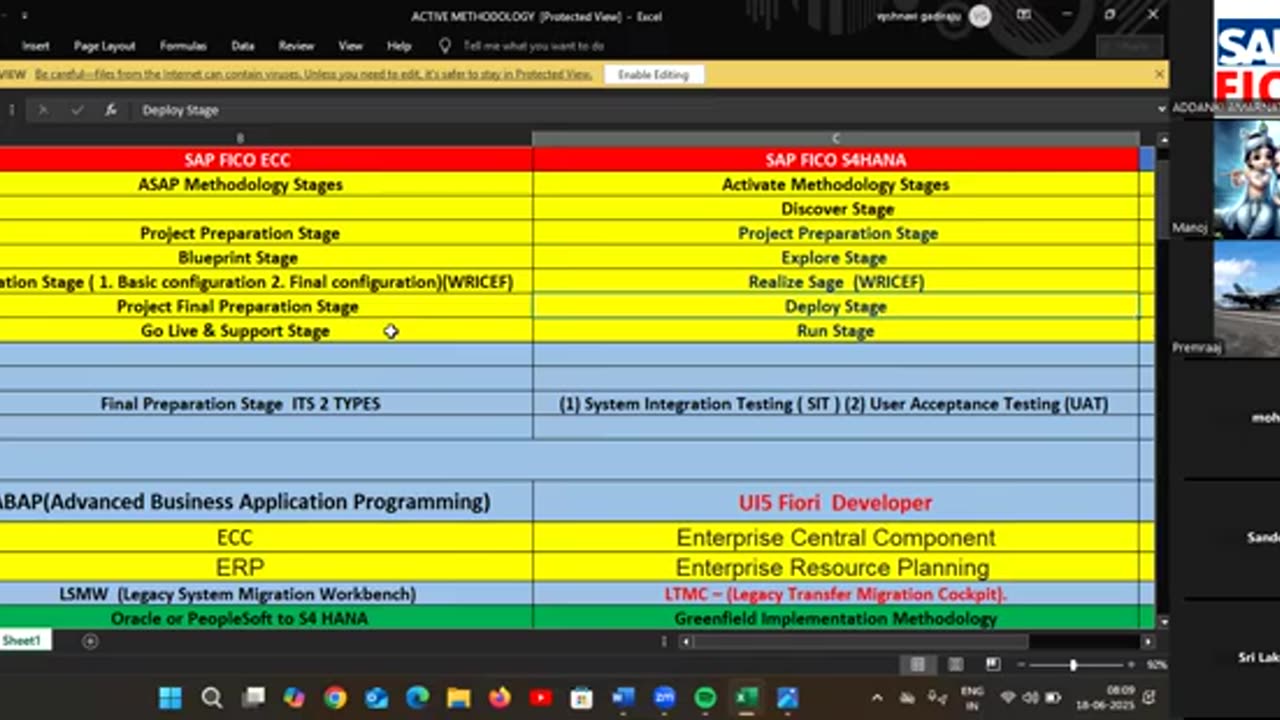Open File Explorer from the taskbar
Image resolution: width=1280 pixels, height=720 pixels.
point(458,697)
